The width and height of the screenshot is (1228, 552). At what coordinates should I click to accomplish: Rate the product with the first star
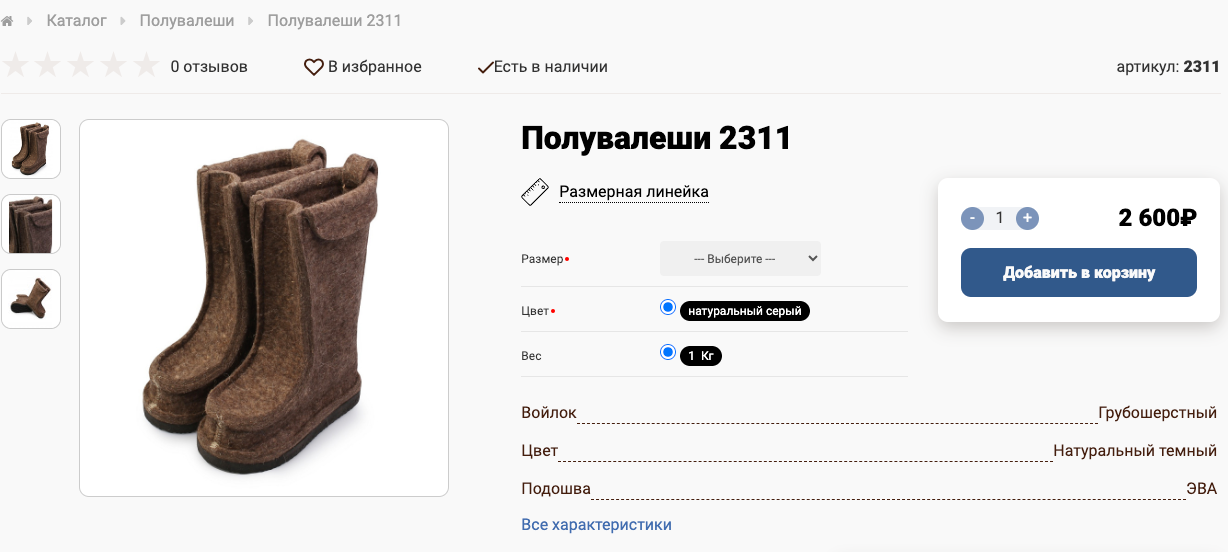click(x=16, y=66)
